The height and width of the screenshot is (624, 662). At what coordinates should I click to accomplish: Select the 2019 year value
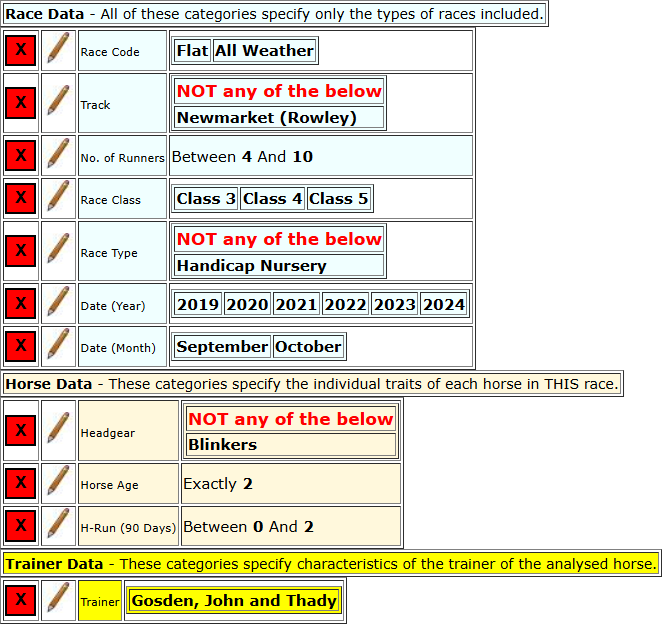tap(198, 304)
